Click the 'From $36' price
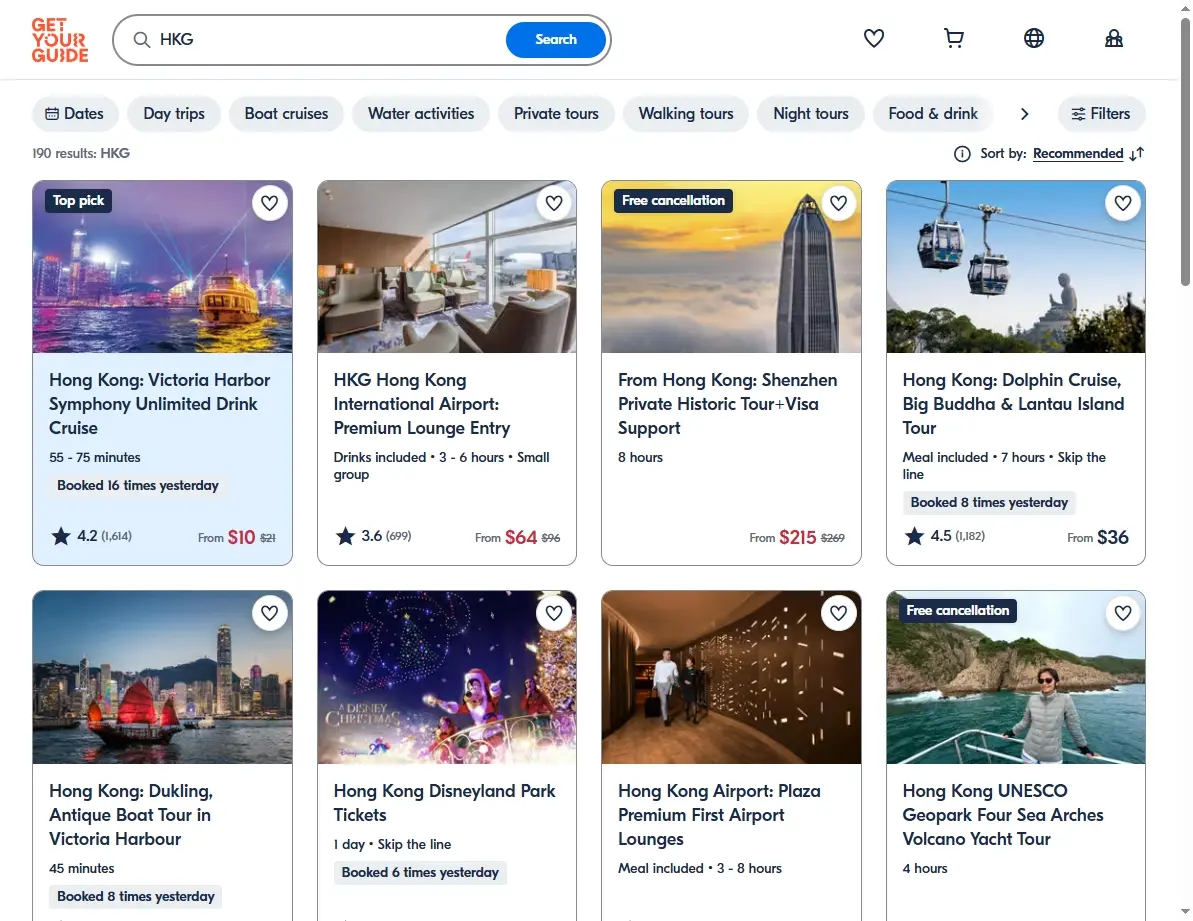Image resolution: width=1193 pixels, height=921 pixels. tap(1098, 538)
